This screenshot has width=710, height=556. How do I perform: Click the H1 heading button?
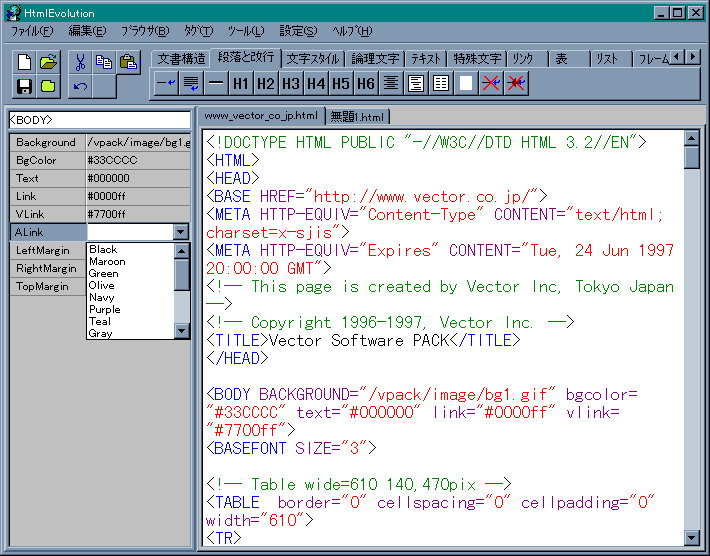point(240,83)
